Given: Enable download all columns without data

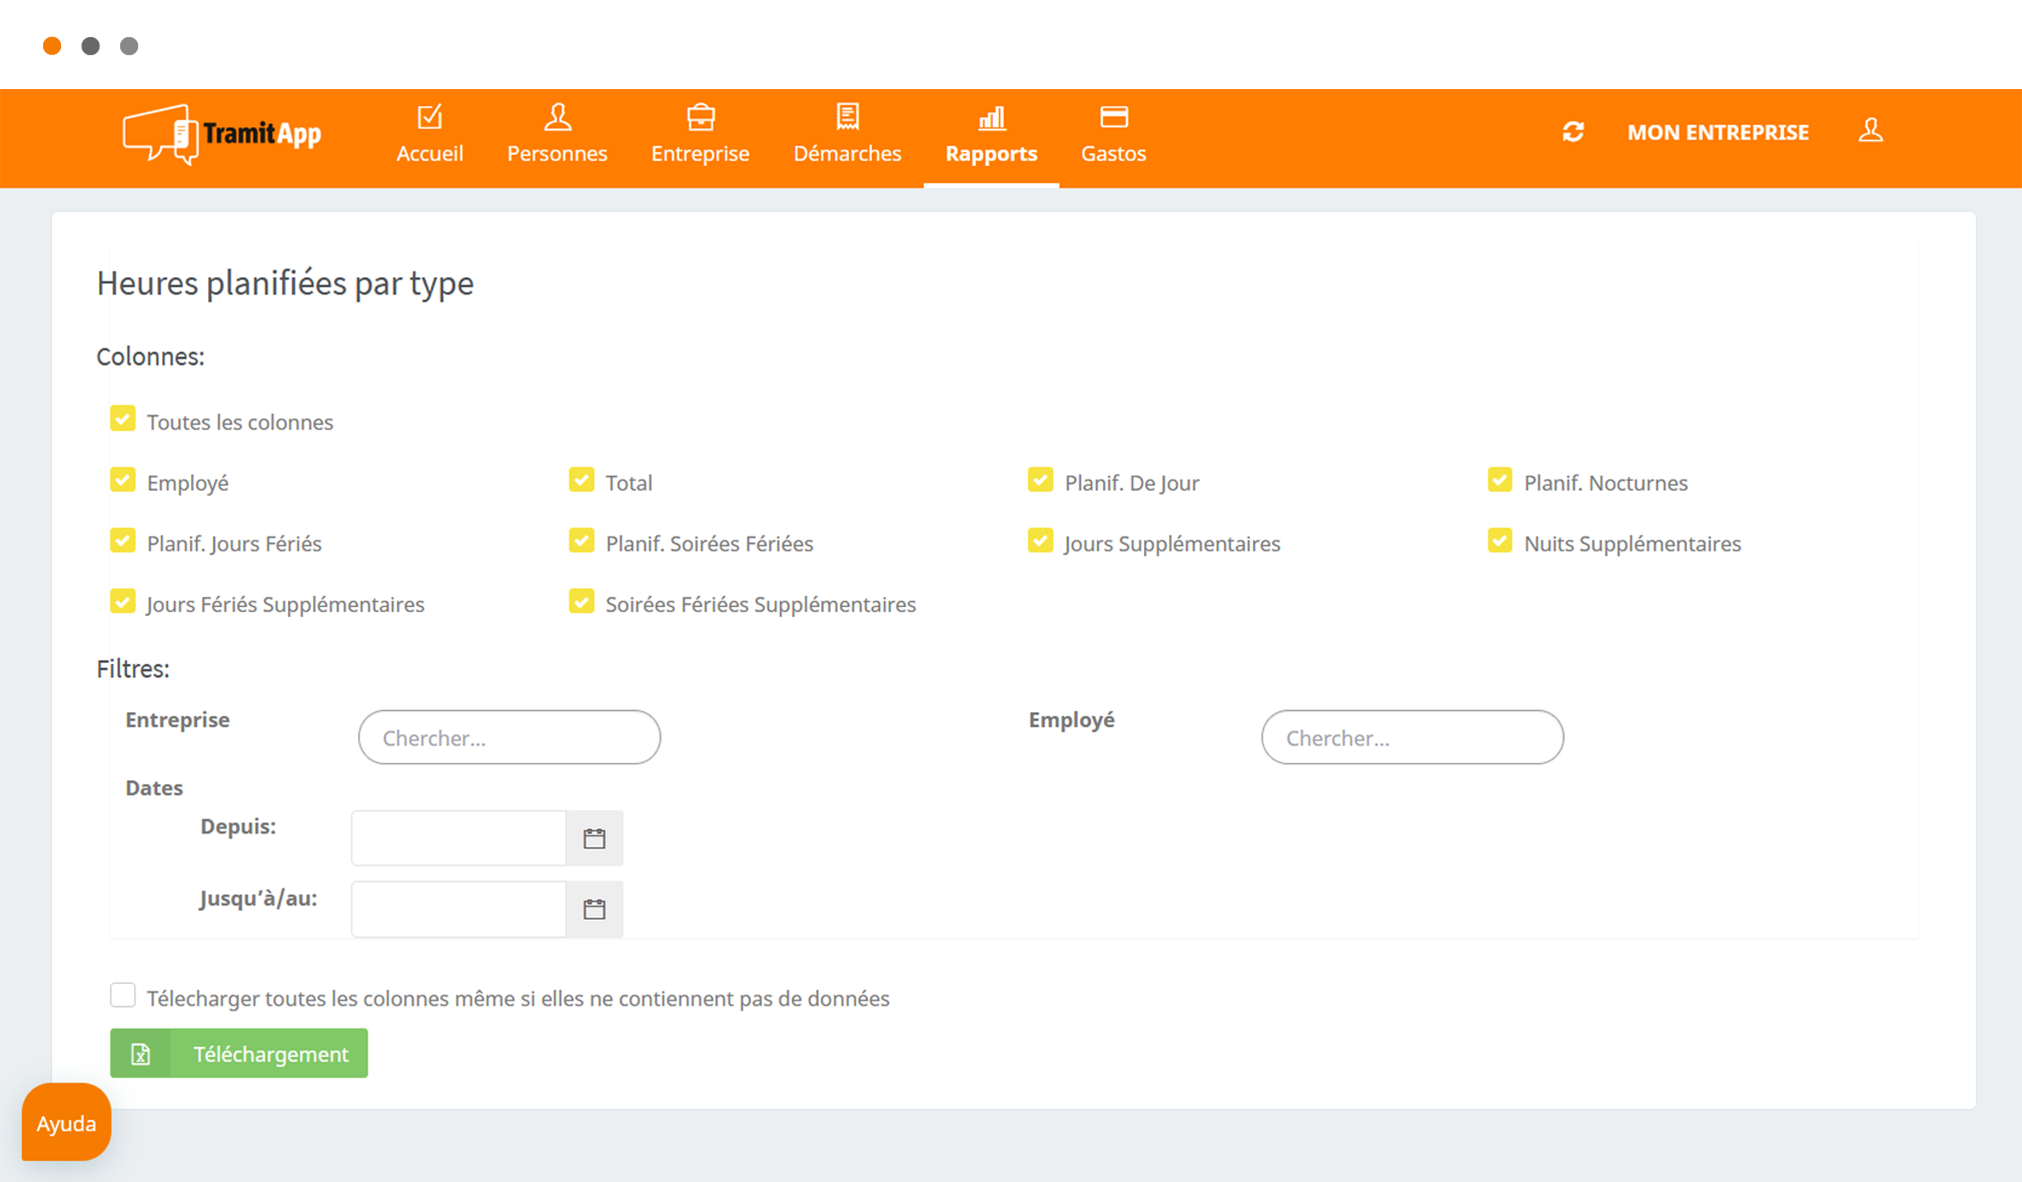Looking at the screenshot, I should pos(123,995).
